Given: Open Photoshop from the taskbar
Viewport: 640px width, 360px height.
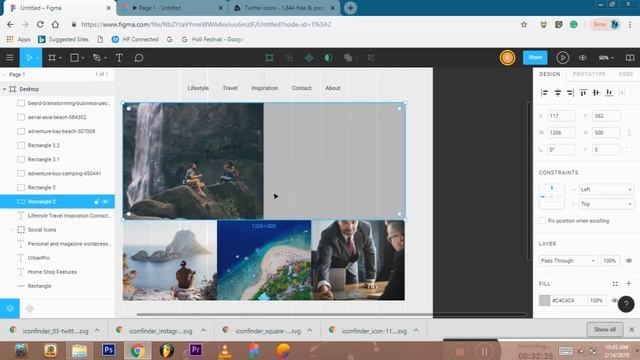Looking at the screenshot, I should 109,350.
